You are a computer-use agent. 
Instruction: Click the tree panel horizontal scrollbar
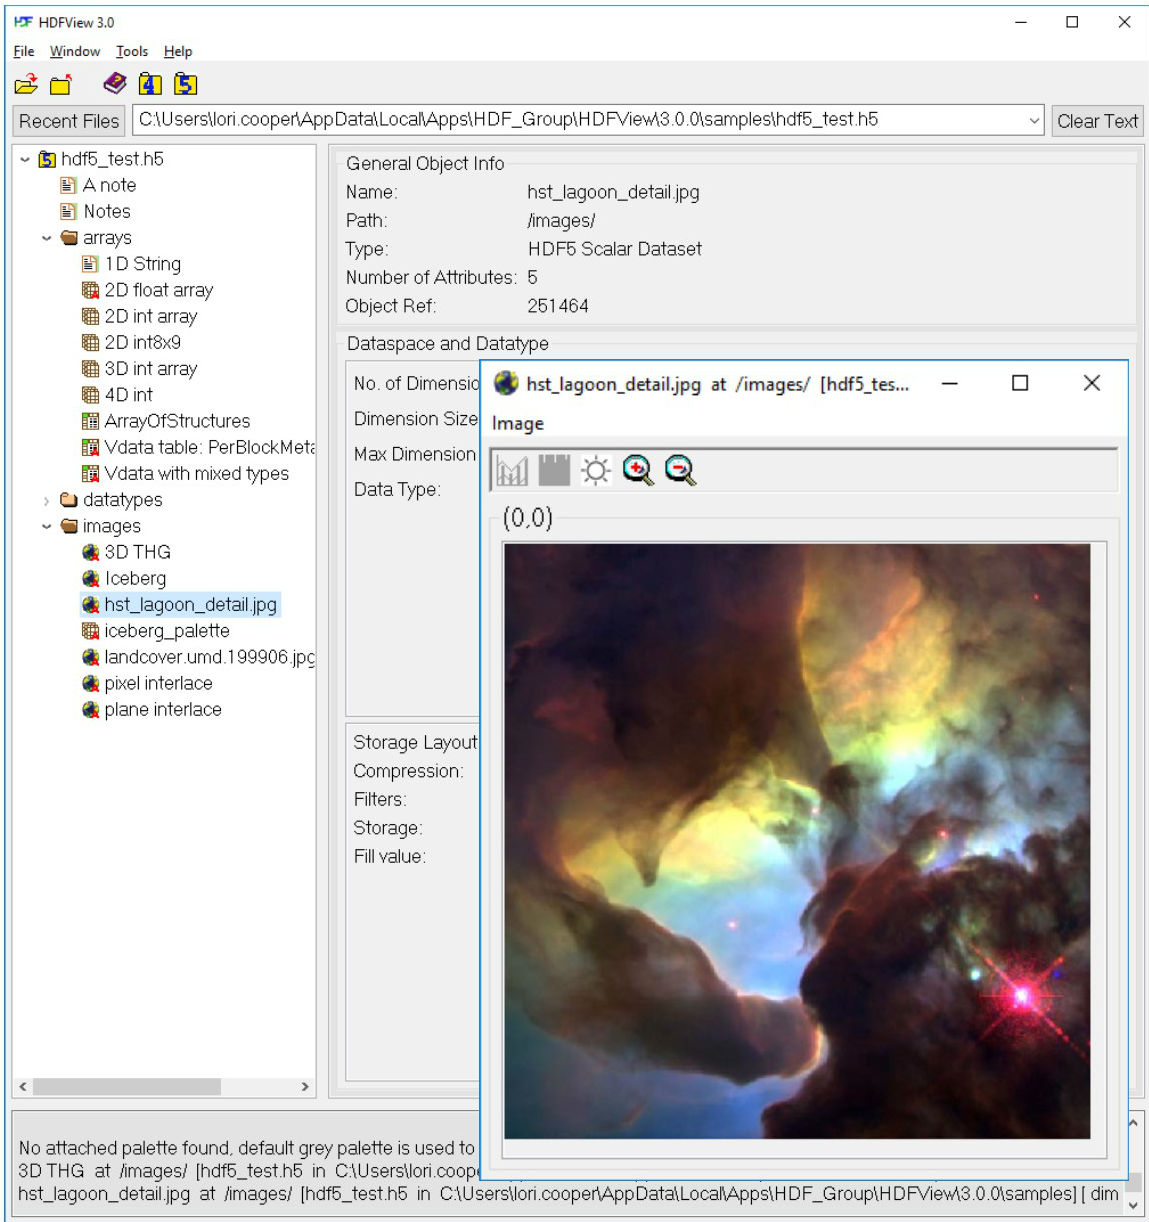(x=126, y=1086)
